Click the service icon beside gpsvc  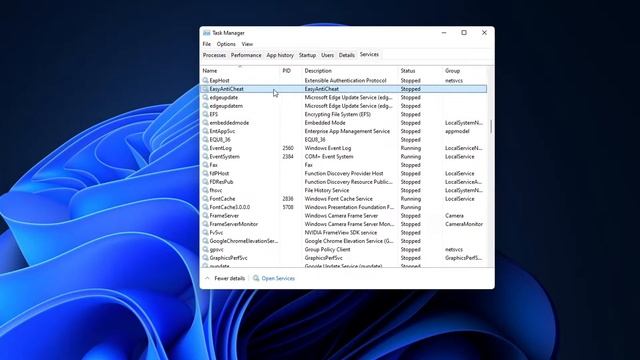[205, 249]
